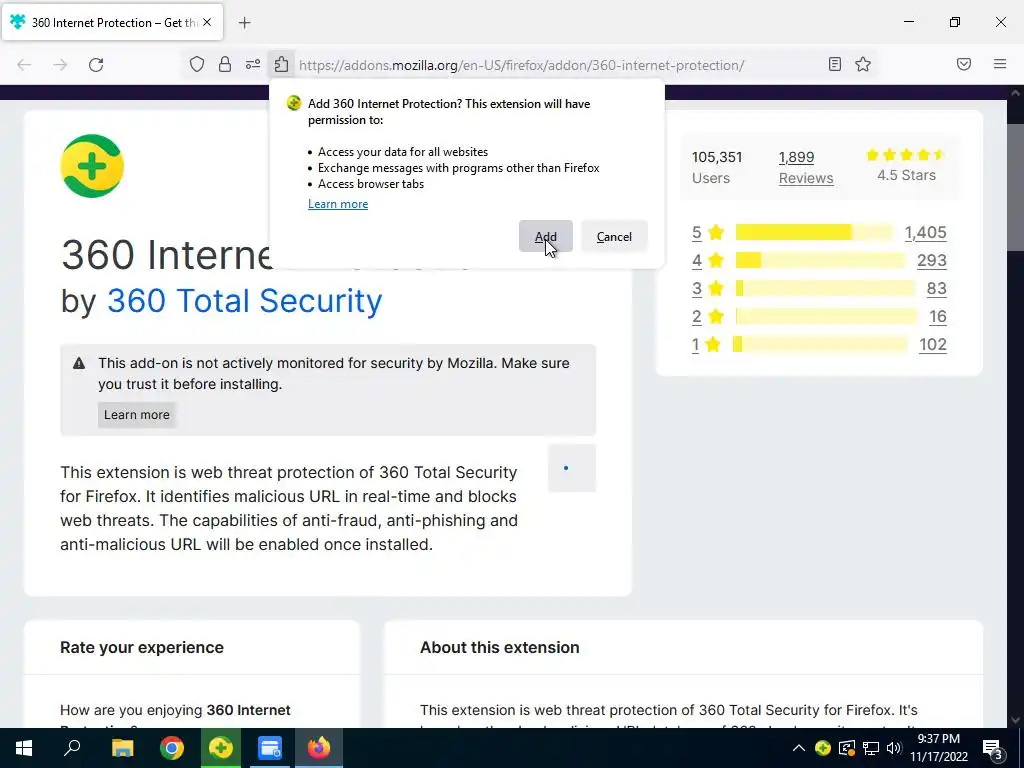Click the 360 Internet Protection extension logo
Image resolution: width=1024 pixels, height=768 pixels.
(92, 166)
